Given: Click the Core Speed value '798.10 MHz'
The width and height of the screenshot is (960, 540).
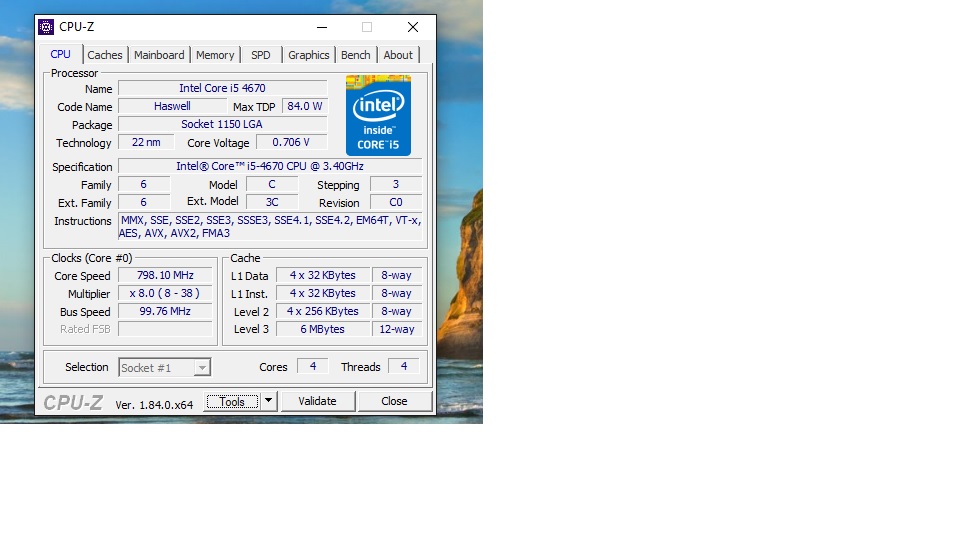Looking at the screenshot, I should point(165,276).
